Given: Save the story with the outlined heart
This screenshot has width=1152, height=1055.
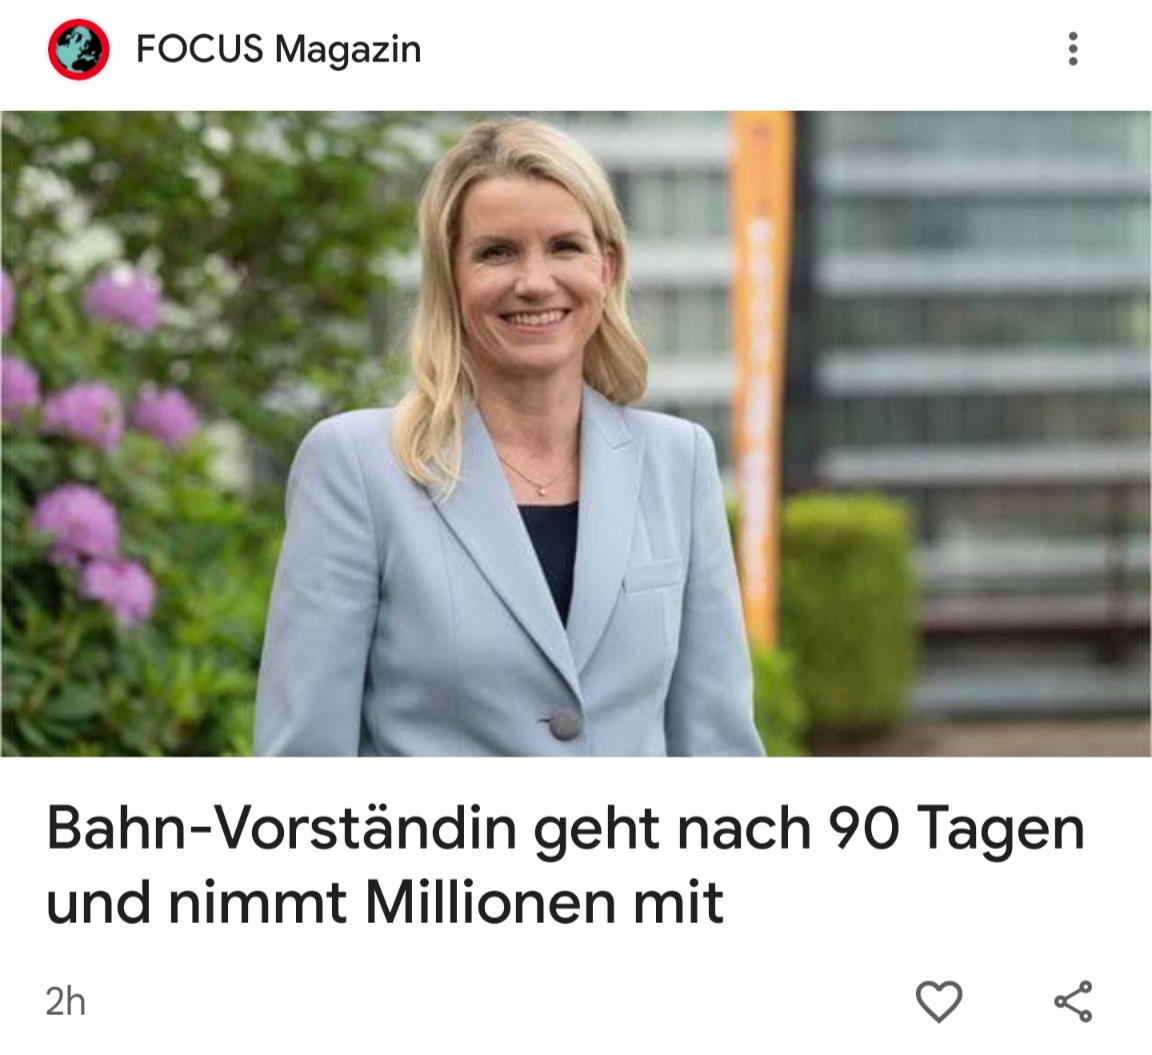Looking at the screenshot, I should coord(939,1001).
